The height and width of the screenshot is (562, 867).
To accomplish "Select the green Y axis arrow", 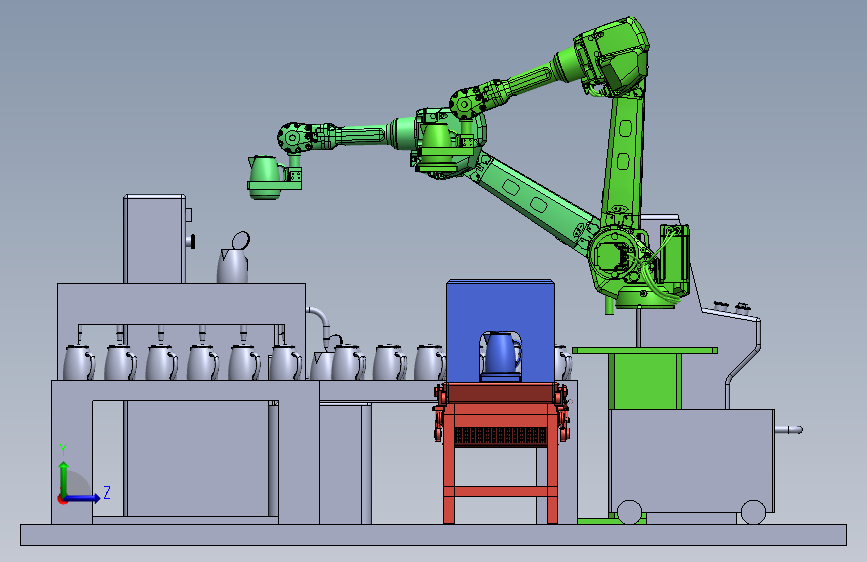I will tap(64, 478).
